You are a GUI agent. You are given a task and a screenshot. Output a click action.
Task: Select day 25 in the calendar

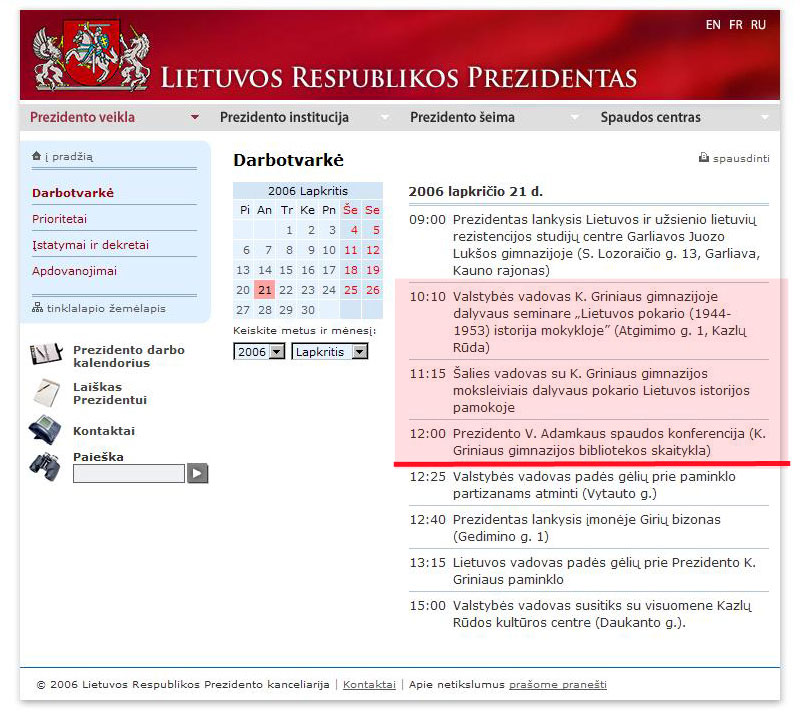click(x=351, y=290)
